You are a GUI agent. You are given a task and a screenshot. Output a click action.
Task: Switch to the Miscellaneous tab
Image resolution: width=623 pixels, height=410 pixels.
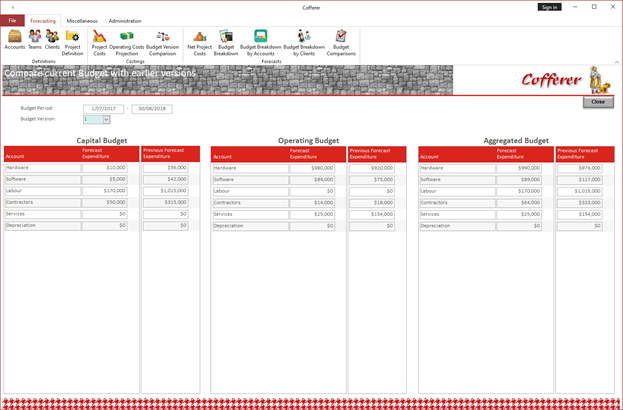pos(82,21)
